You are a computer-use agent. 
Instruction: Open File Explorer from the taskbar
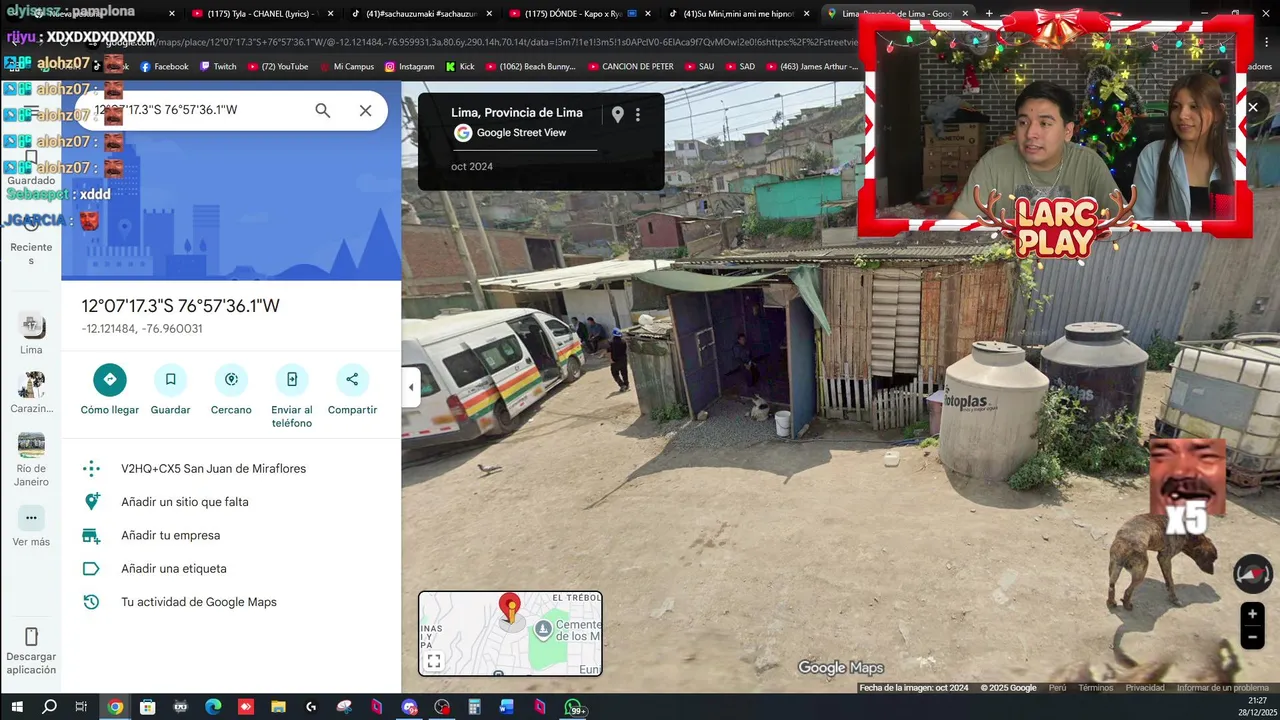[x=278, y=707]
